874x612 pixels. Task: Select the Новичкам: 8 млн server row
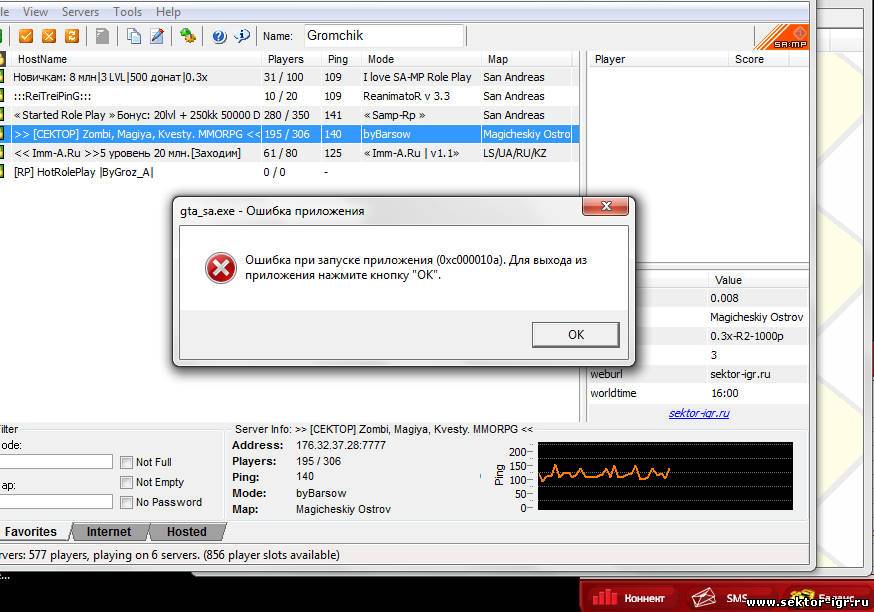click(290, 77)
